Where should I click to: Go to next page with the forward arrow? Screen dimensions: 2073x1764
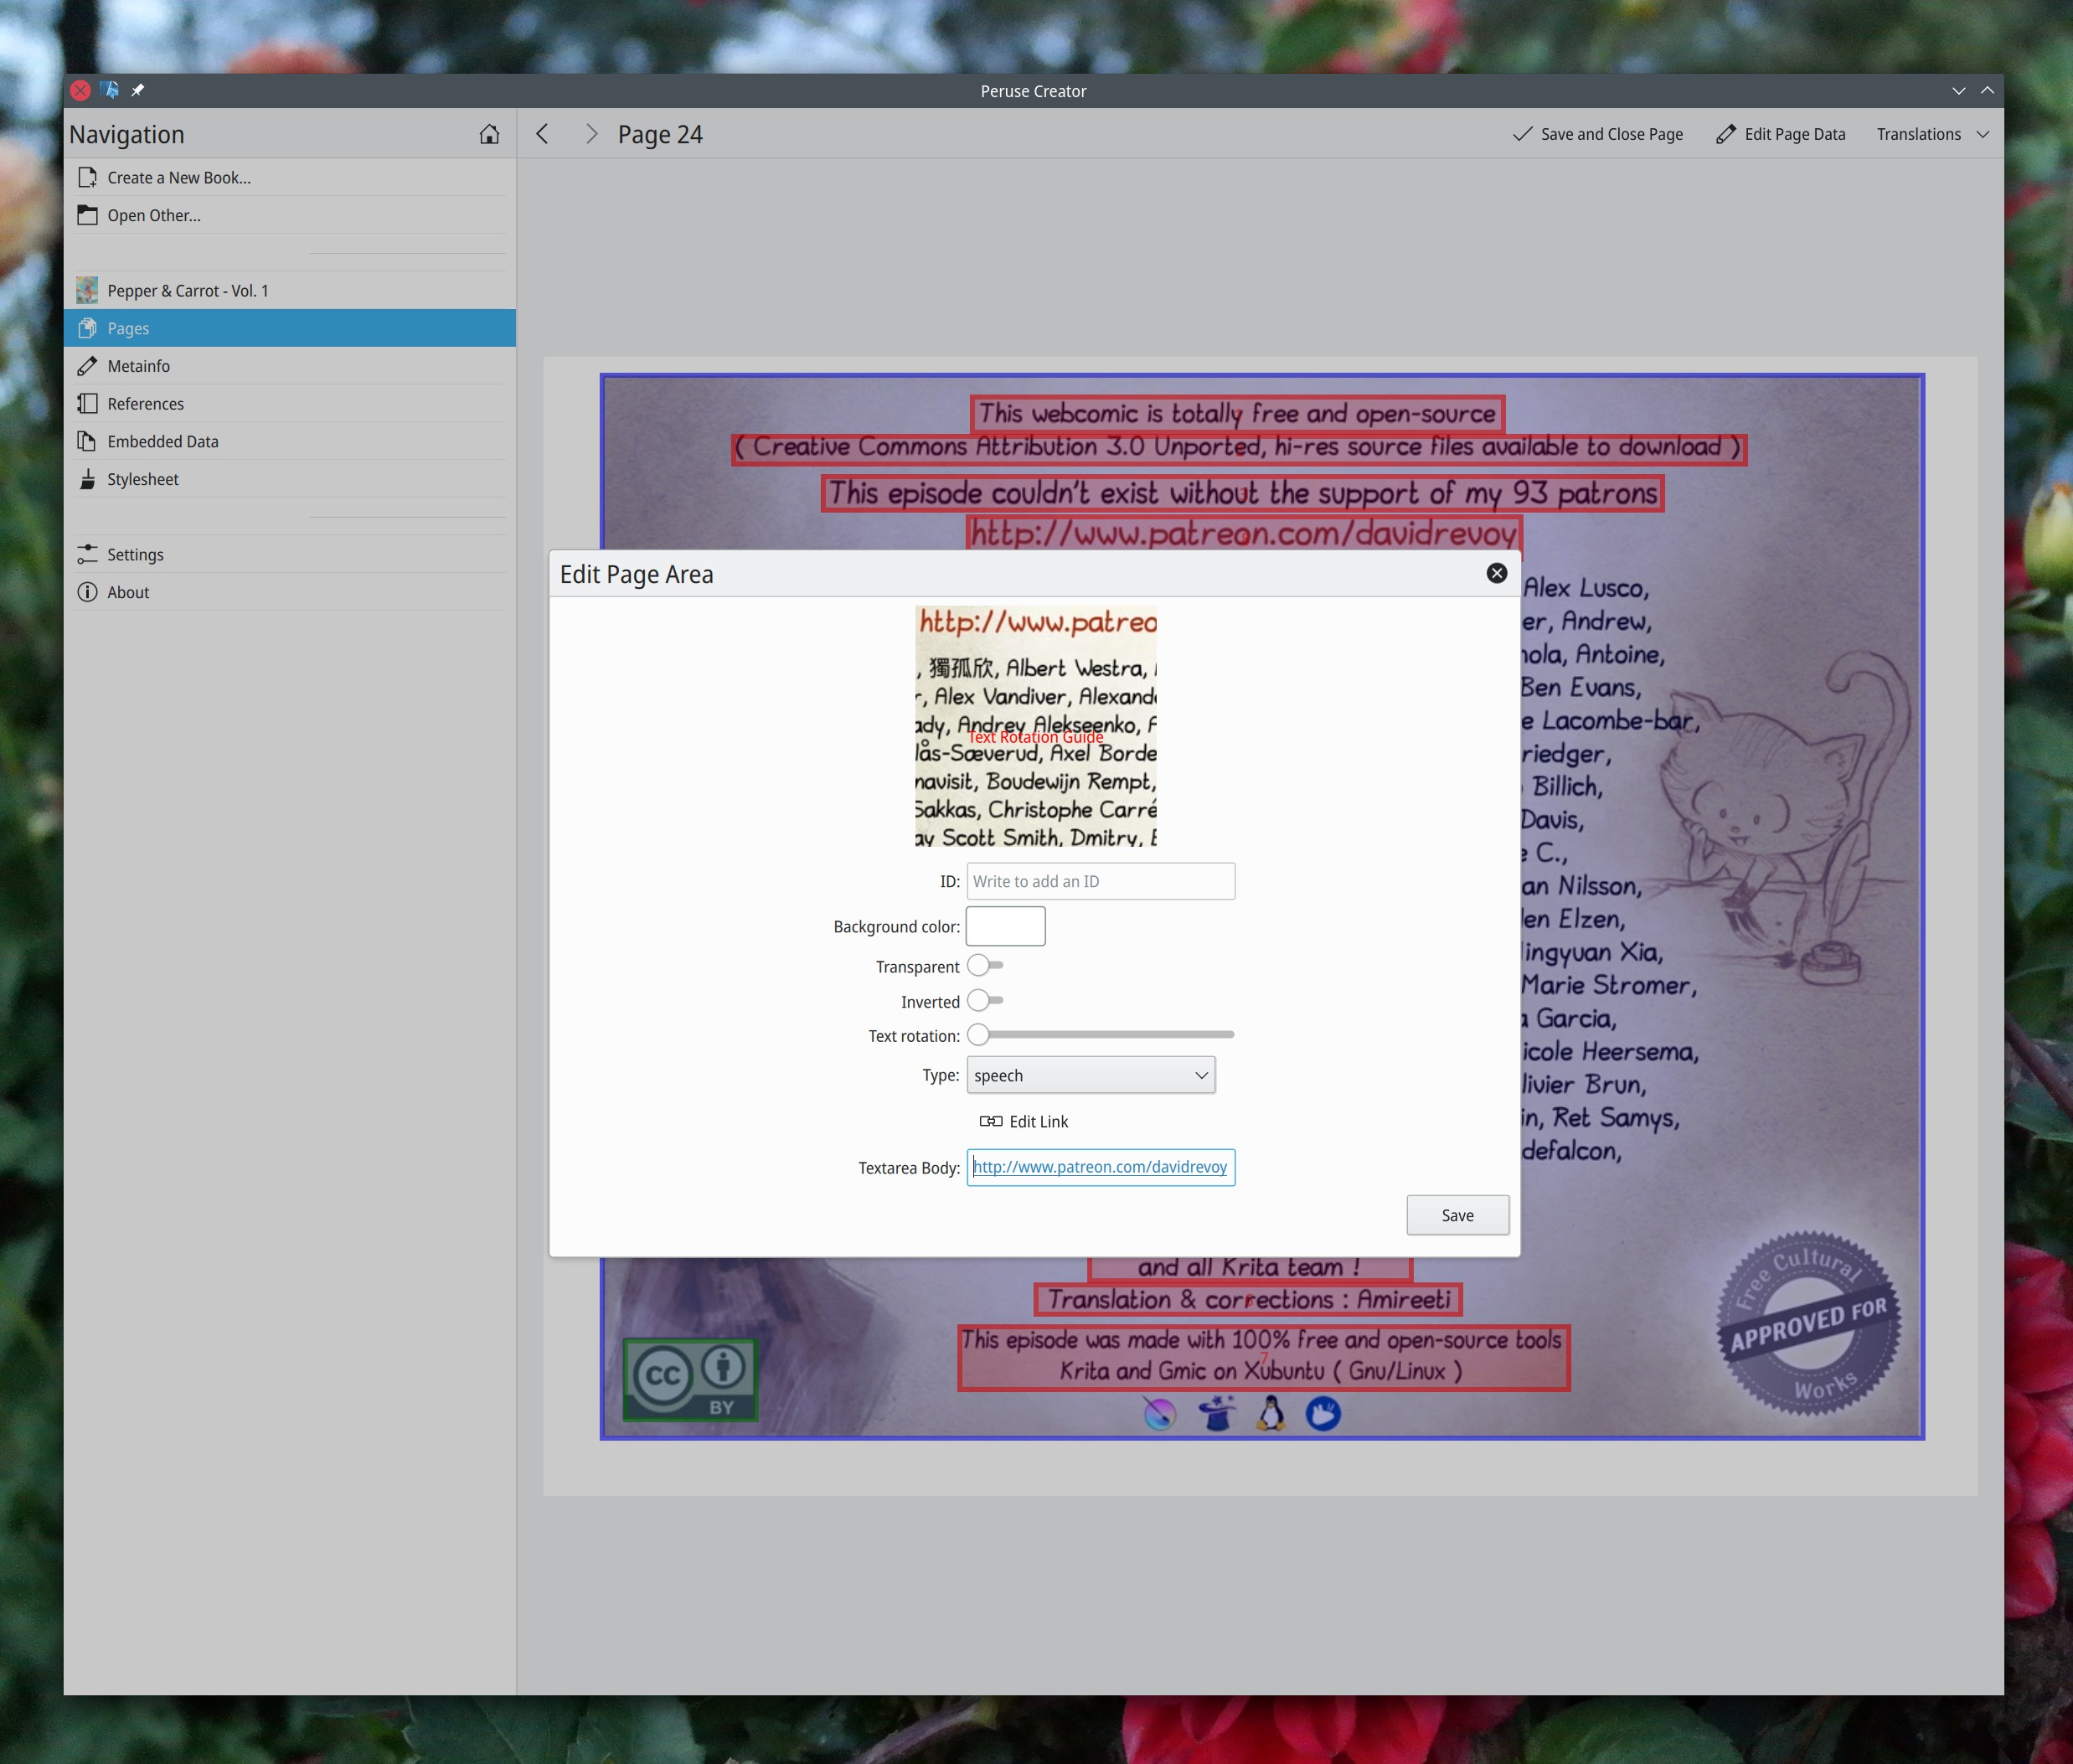(x=591, y=134)
